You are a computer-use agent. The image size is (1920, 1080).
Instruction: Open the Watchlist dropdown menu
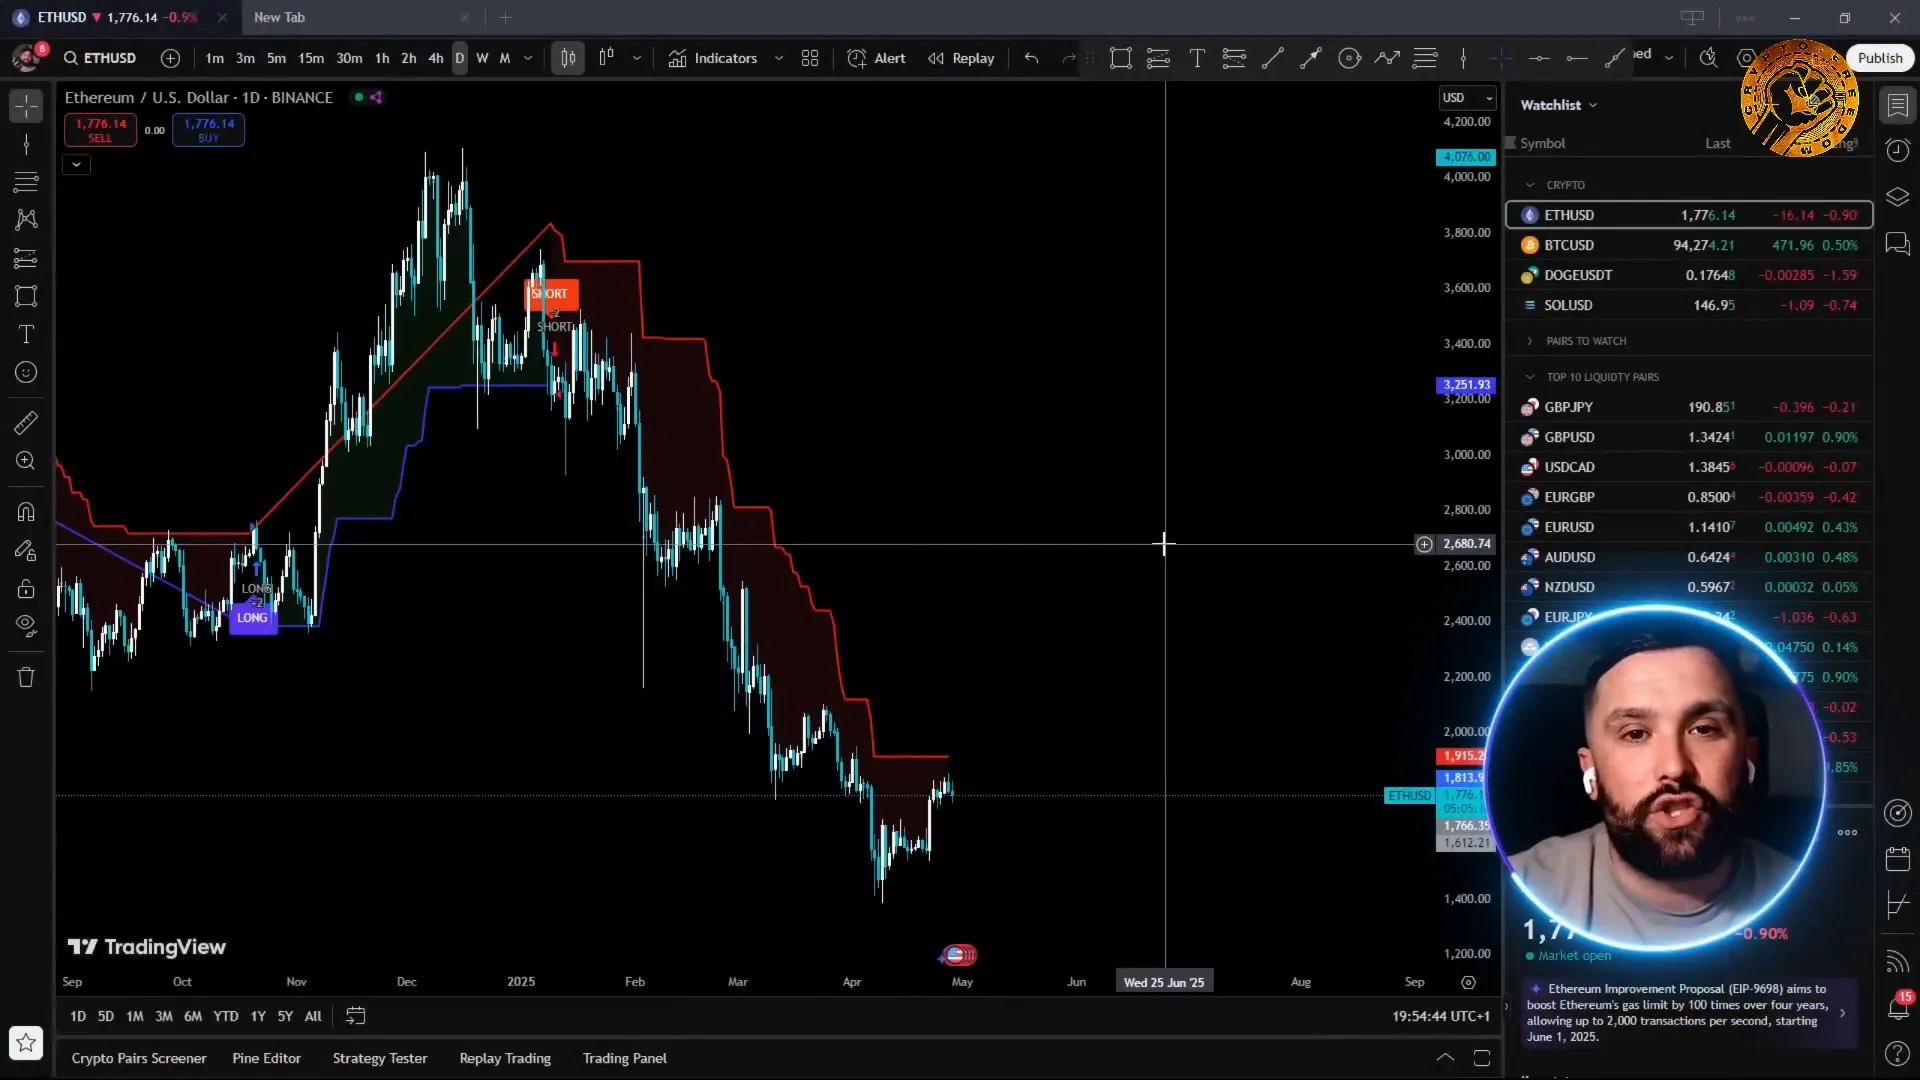pos(1559,105)
